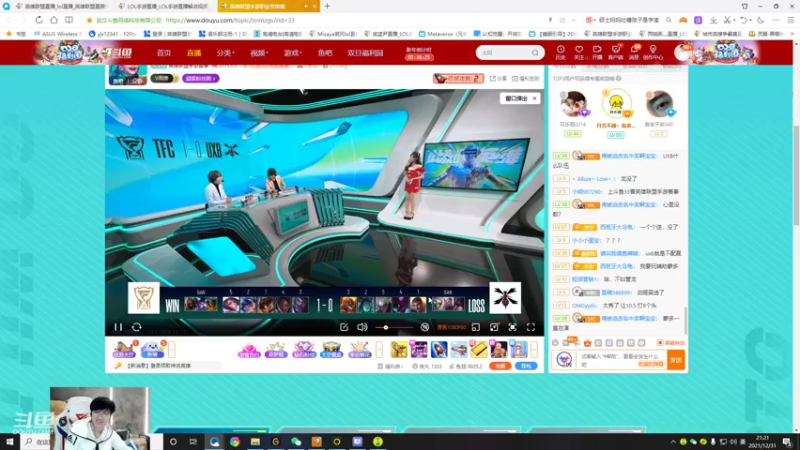Open 鱼吧 in the Douyu nav

[324, 53]
